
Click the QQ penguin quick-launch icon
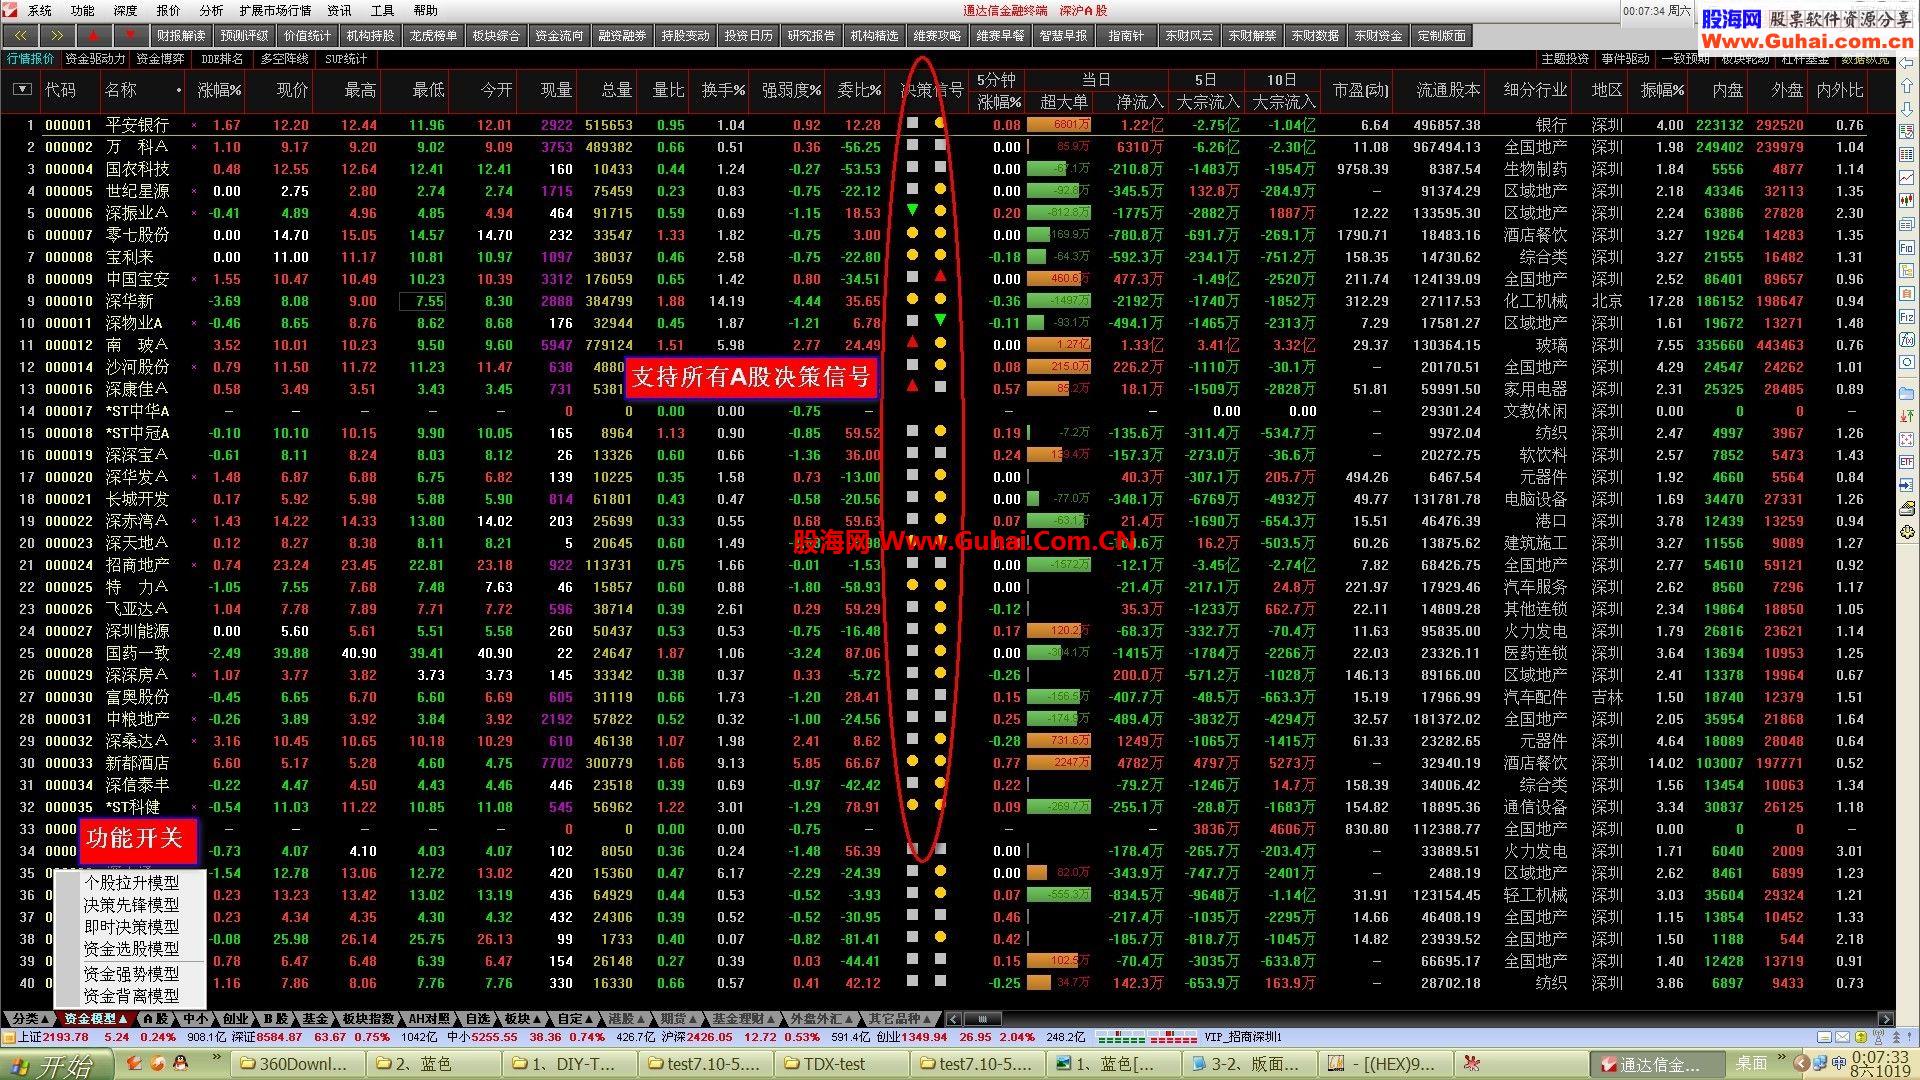(181, 1063)
